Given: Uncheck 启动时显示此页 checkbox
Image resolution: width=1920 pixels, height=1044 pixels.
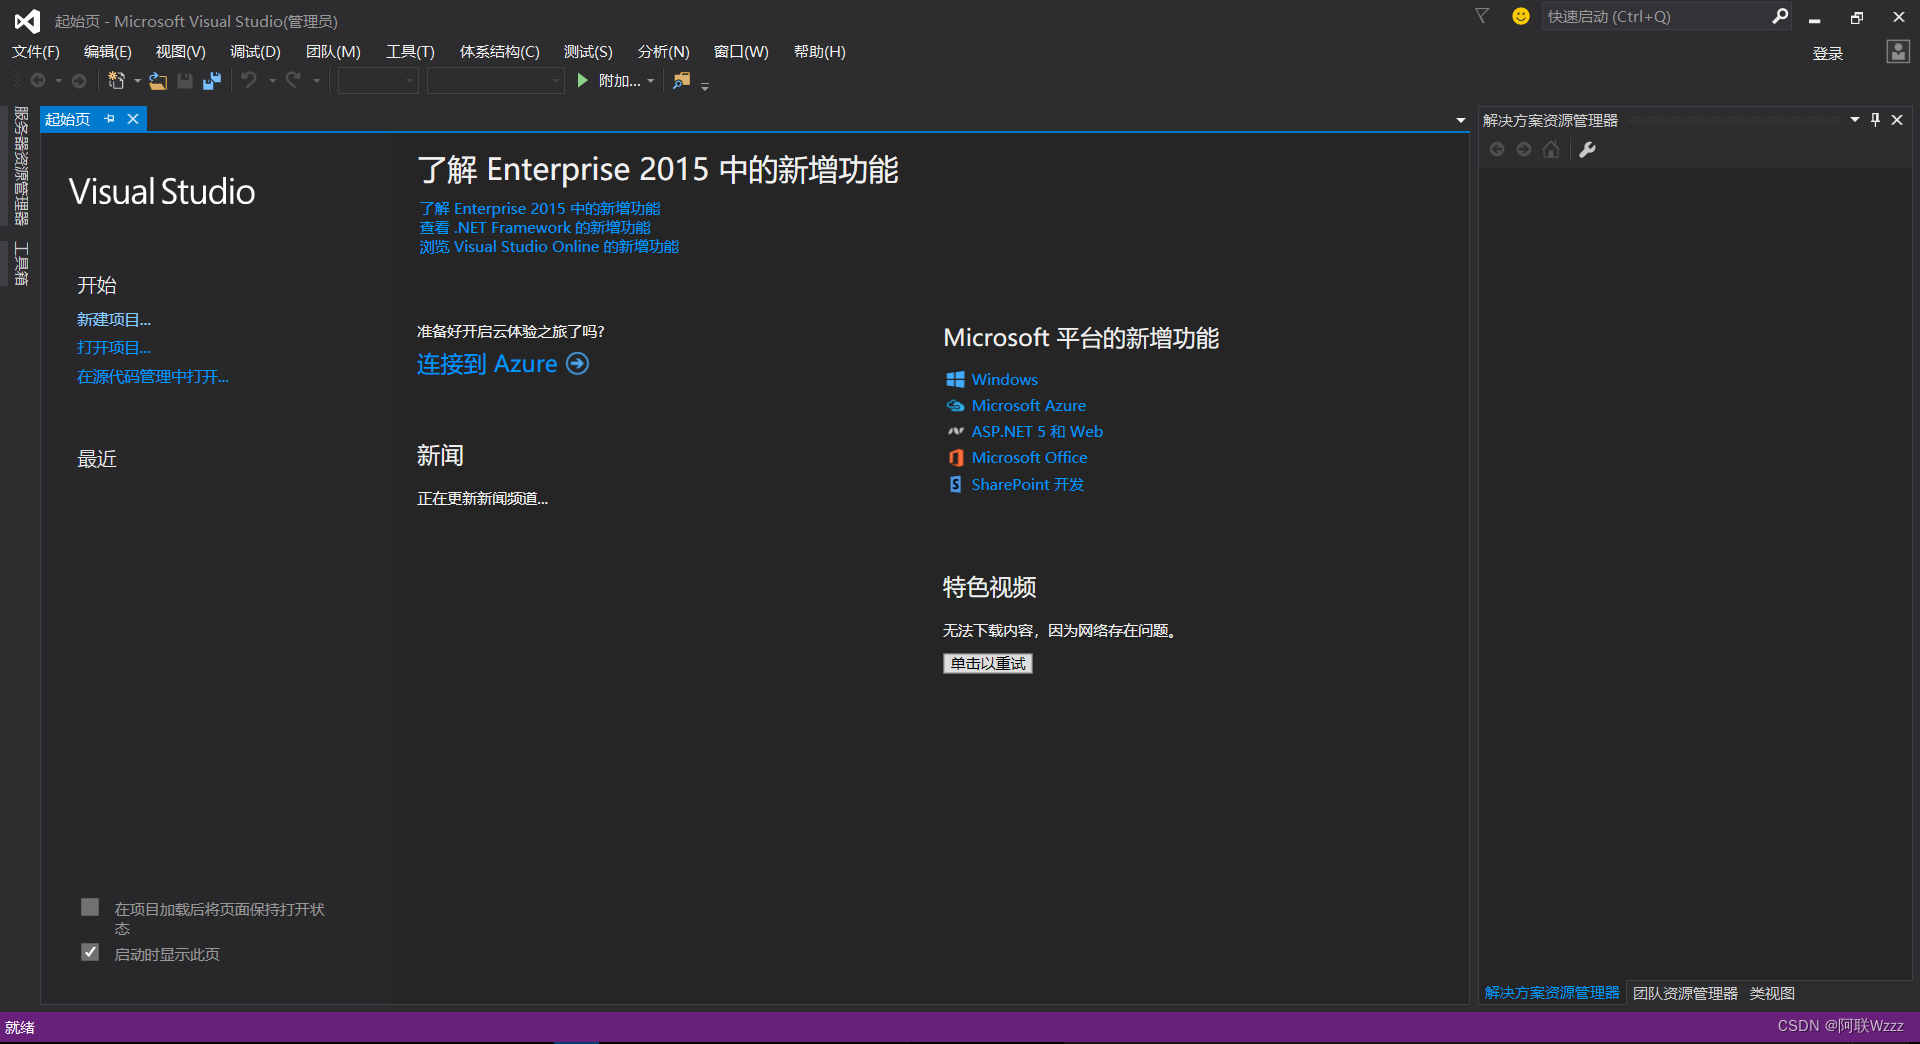Looking at the screenshot, I should click(x=90, y=952).
